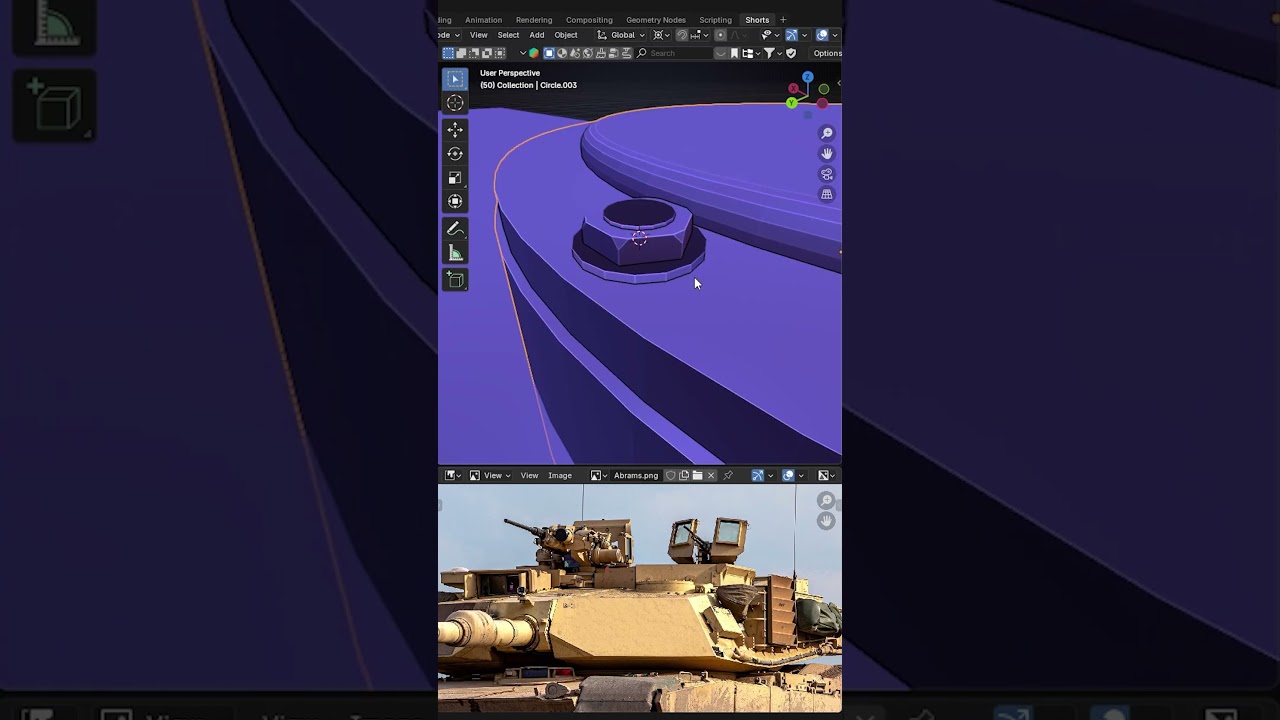Viewport: 1280px width, 720px height.
Task: Activate the 3D Cursor tool
Action: (x=455, y=103)
